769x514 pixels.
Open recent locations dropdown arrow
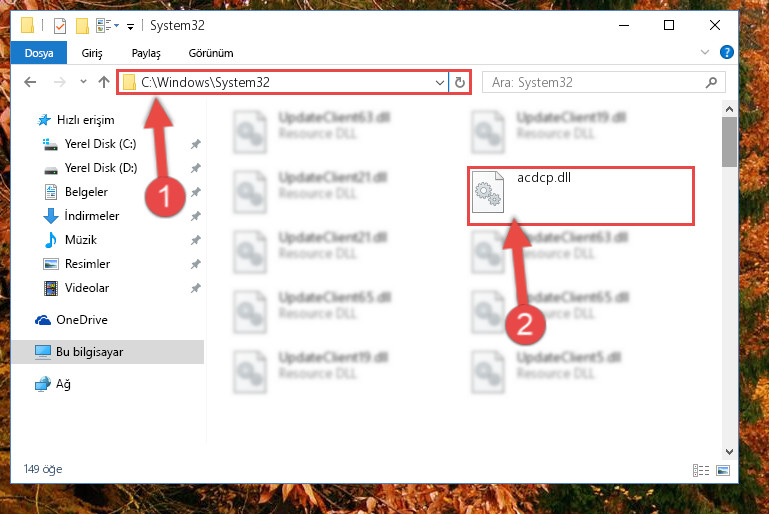coord(83,82)
